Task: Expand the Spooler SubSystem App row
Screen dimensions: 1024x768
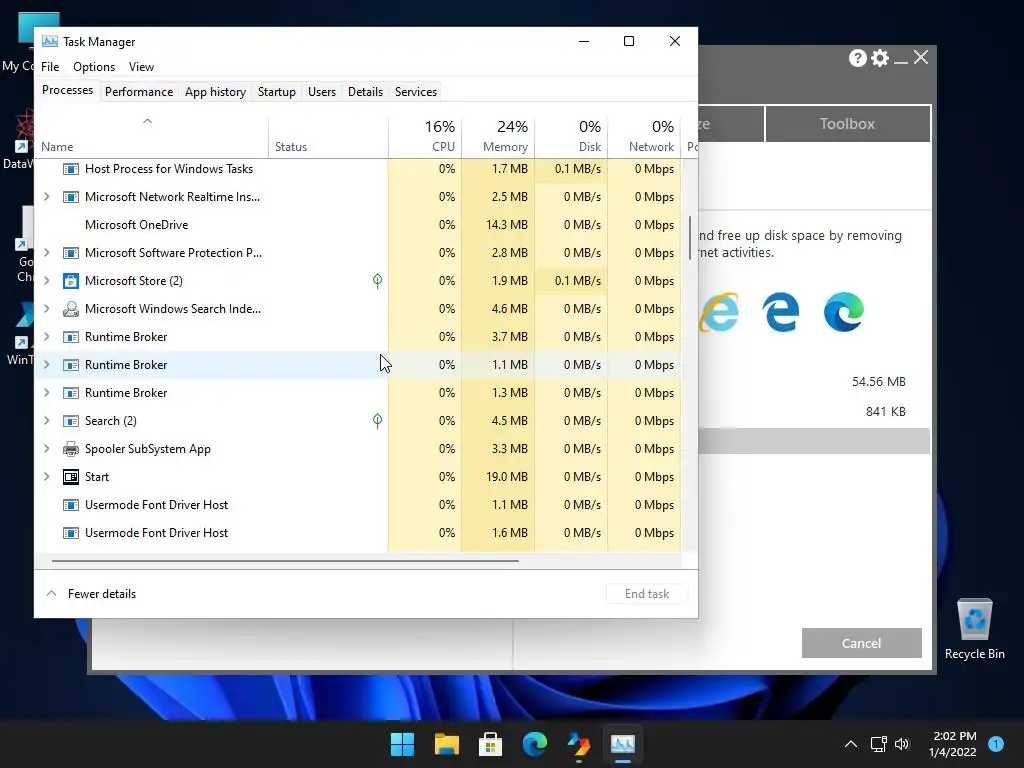Action: tap(46, 449)
